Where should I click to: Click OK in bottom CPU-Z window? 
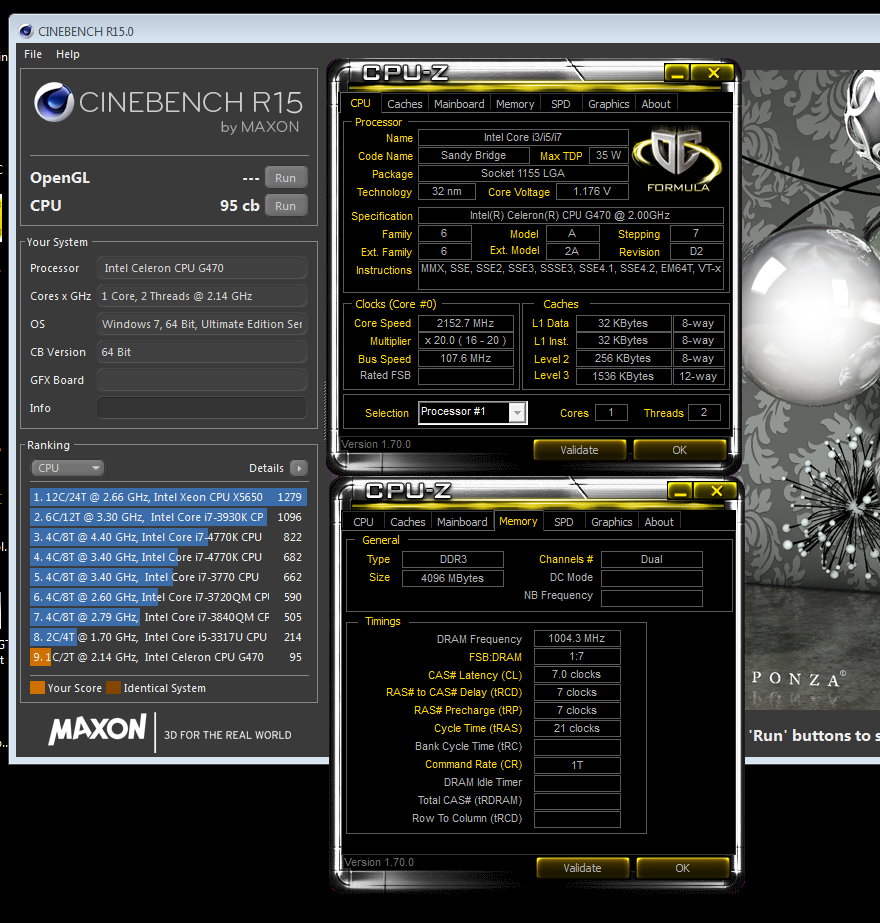click(x=682, y=868)
